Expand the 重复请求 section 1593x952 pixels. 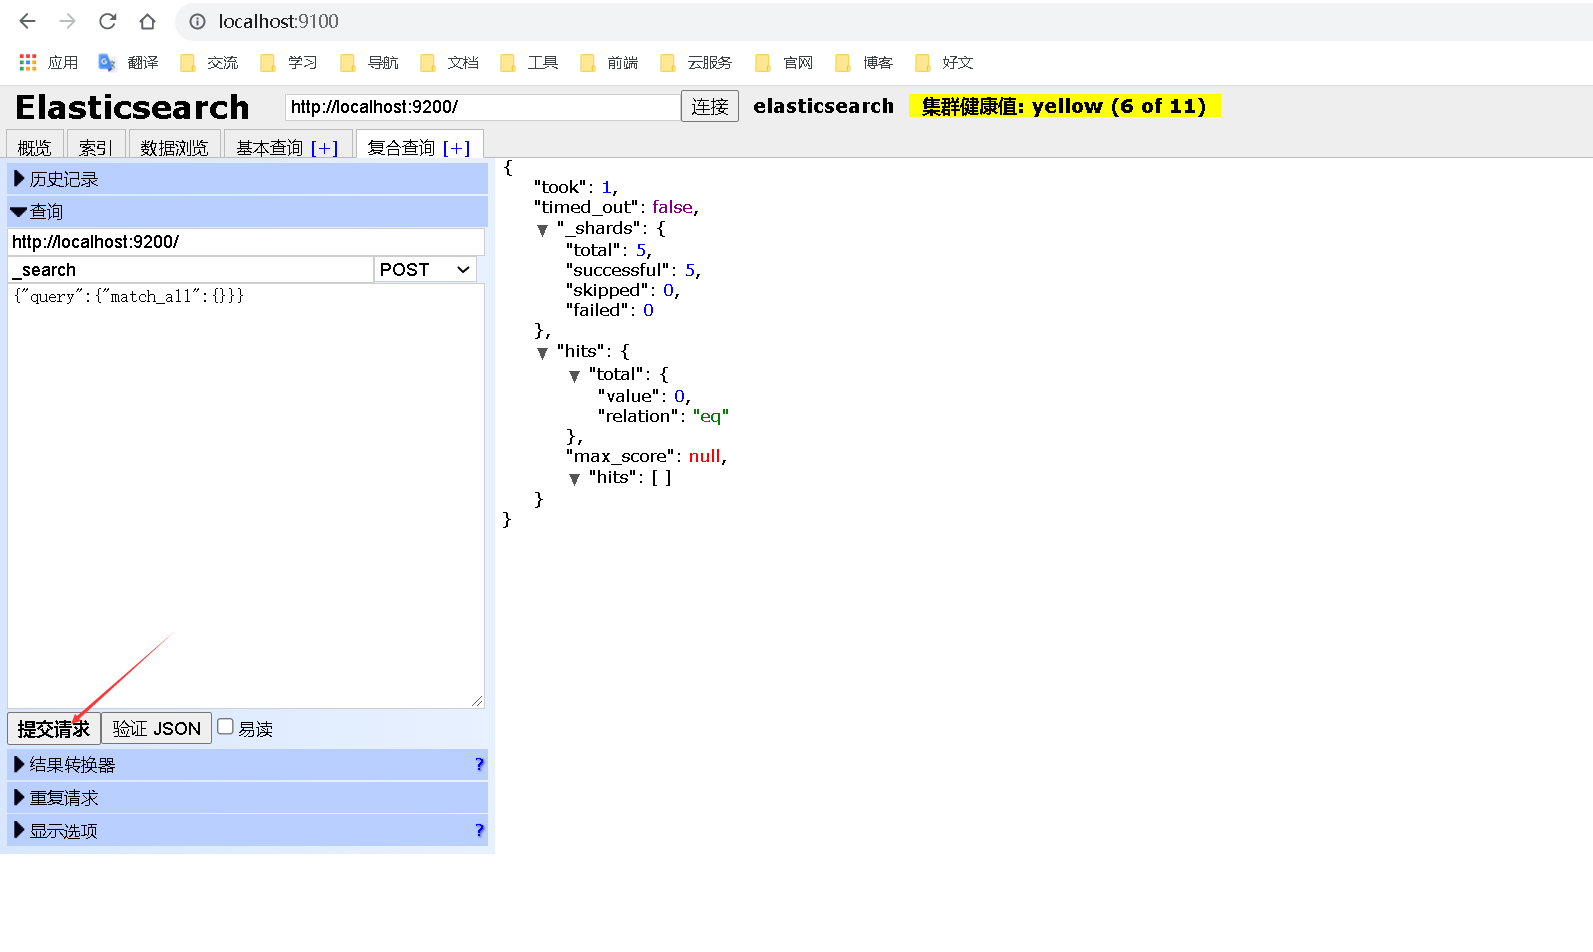[x=247, y=798]
